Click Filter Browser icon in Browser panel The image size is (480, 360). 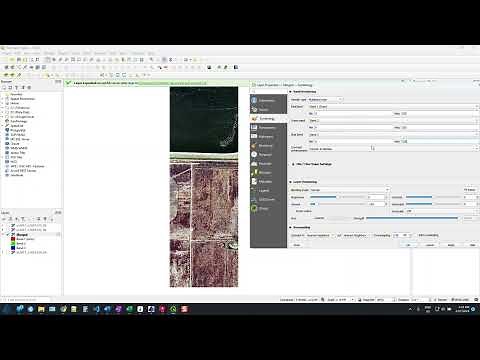pos(17,87)
